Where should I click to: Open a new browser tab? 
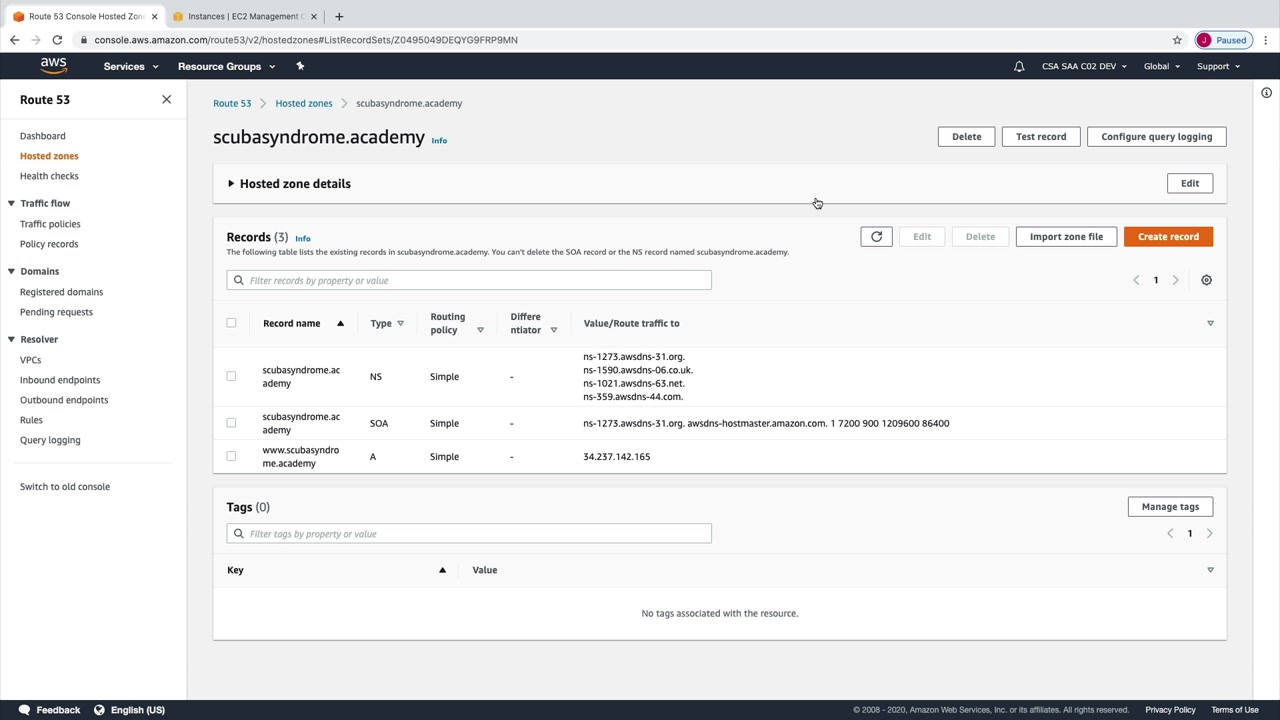coord(339,16)
